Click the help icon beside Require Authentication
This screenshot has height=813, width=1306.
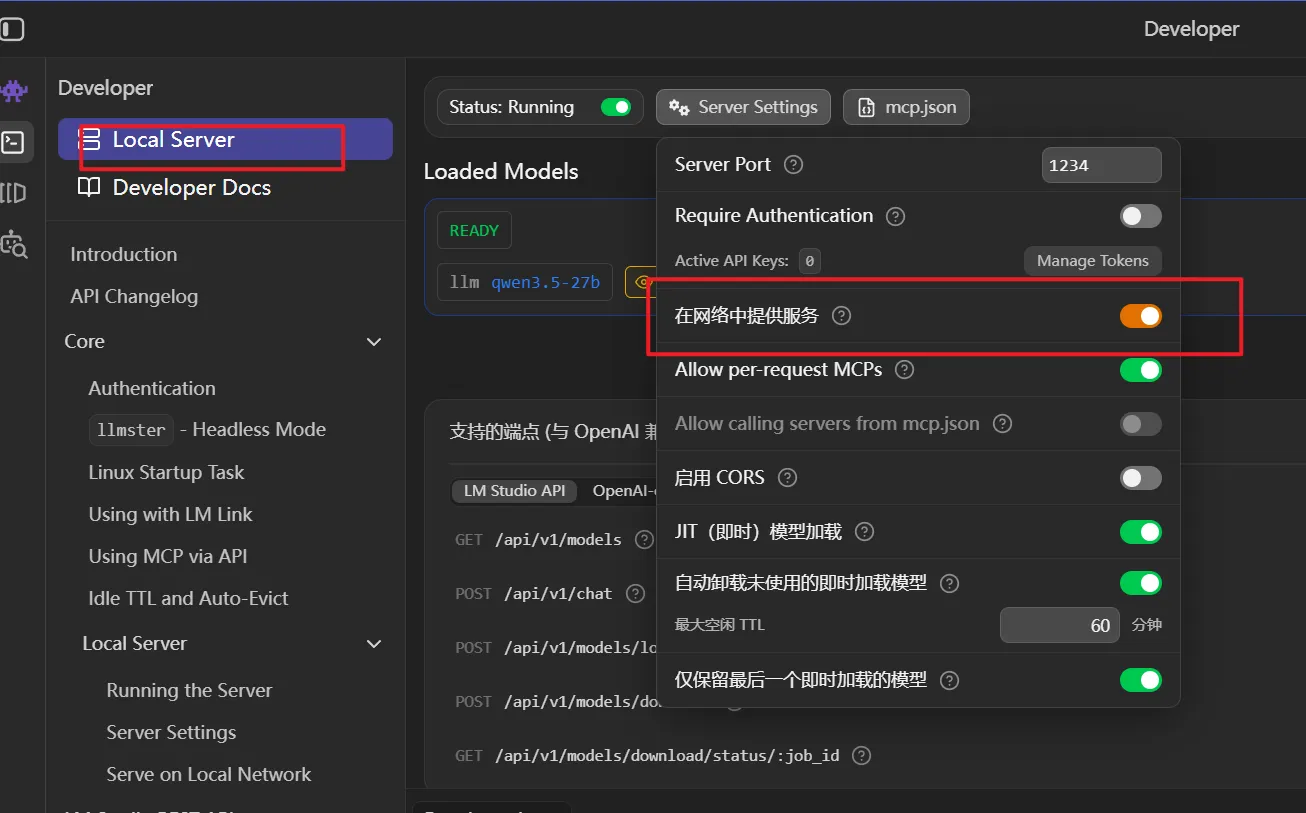(x=895, y=216)
